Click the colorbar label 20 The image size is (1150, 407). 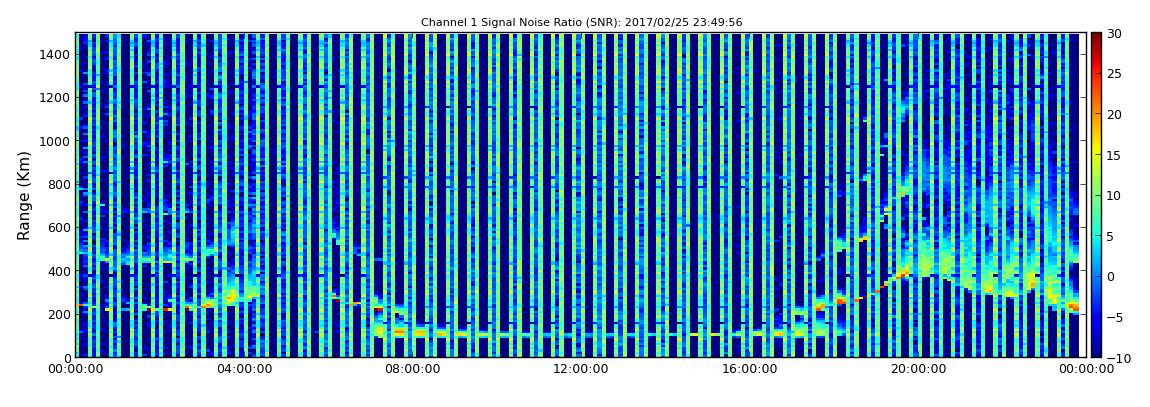pos(1115,114)
